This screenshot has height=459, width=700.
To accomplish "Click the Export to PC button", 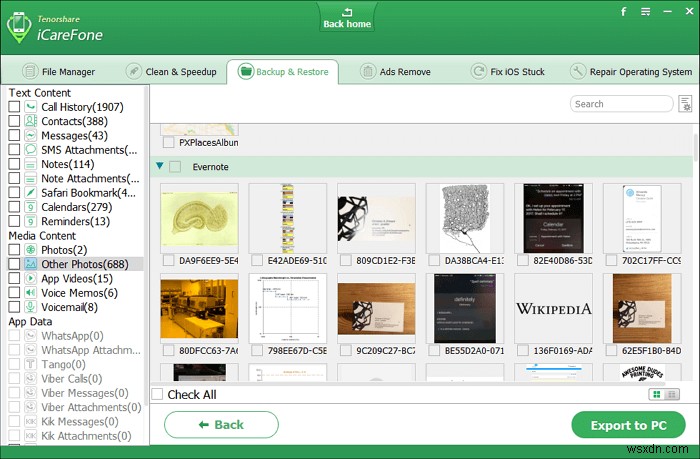I will coord(628,425).
